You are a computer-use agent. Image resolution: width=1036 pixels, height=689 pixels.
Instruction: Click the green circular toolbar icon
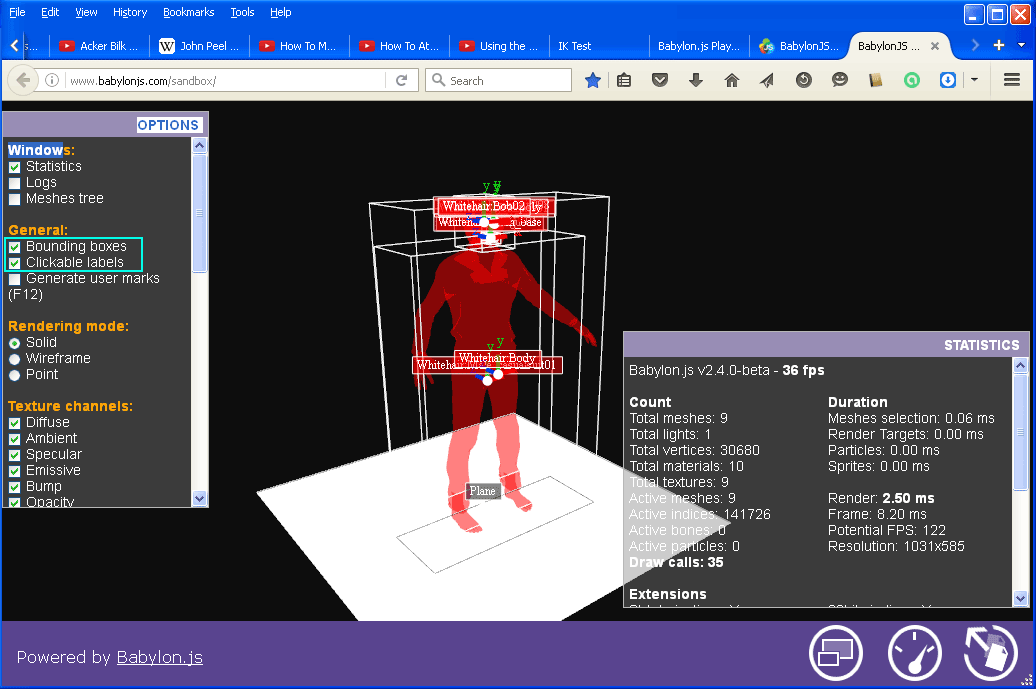[x=912, y=81]
